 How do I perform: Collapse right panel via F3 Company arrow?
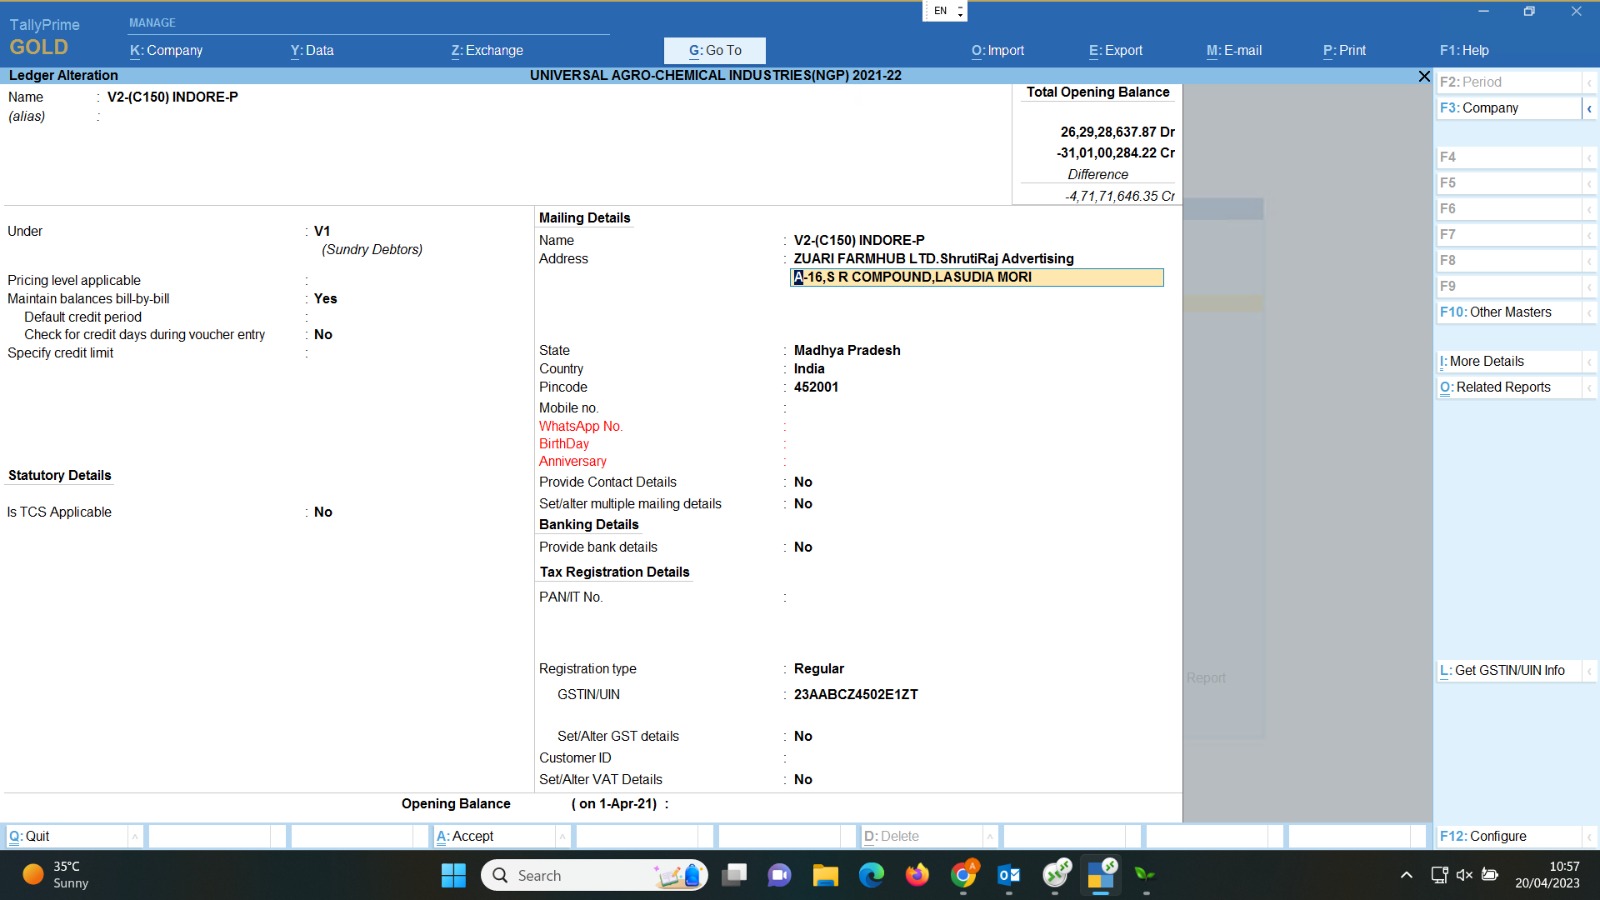1589,108
